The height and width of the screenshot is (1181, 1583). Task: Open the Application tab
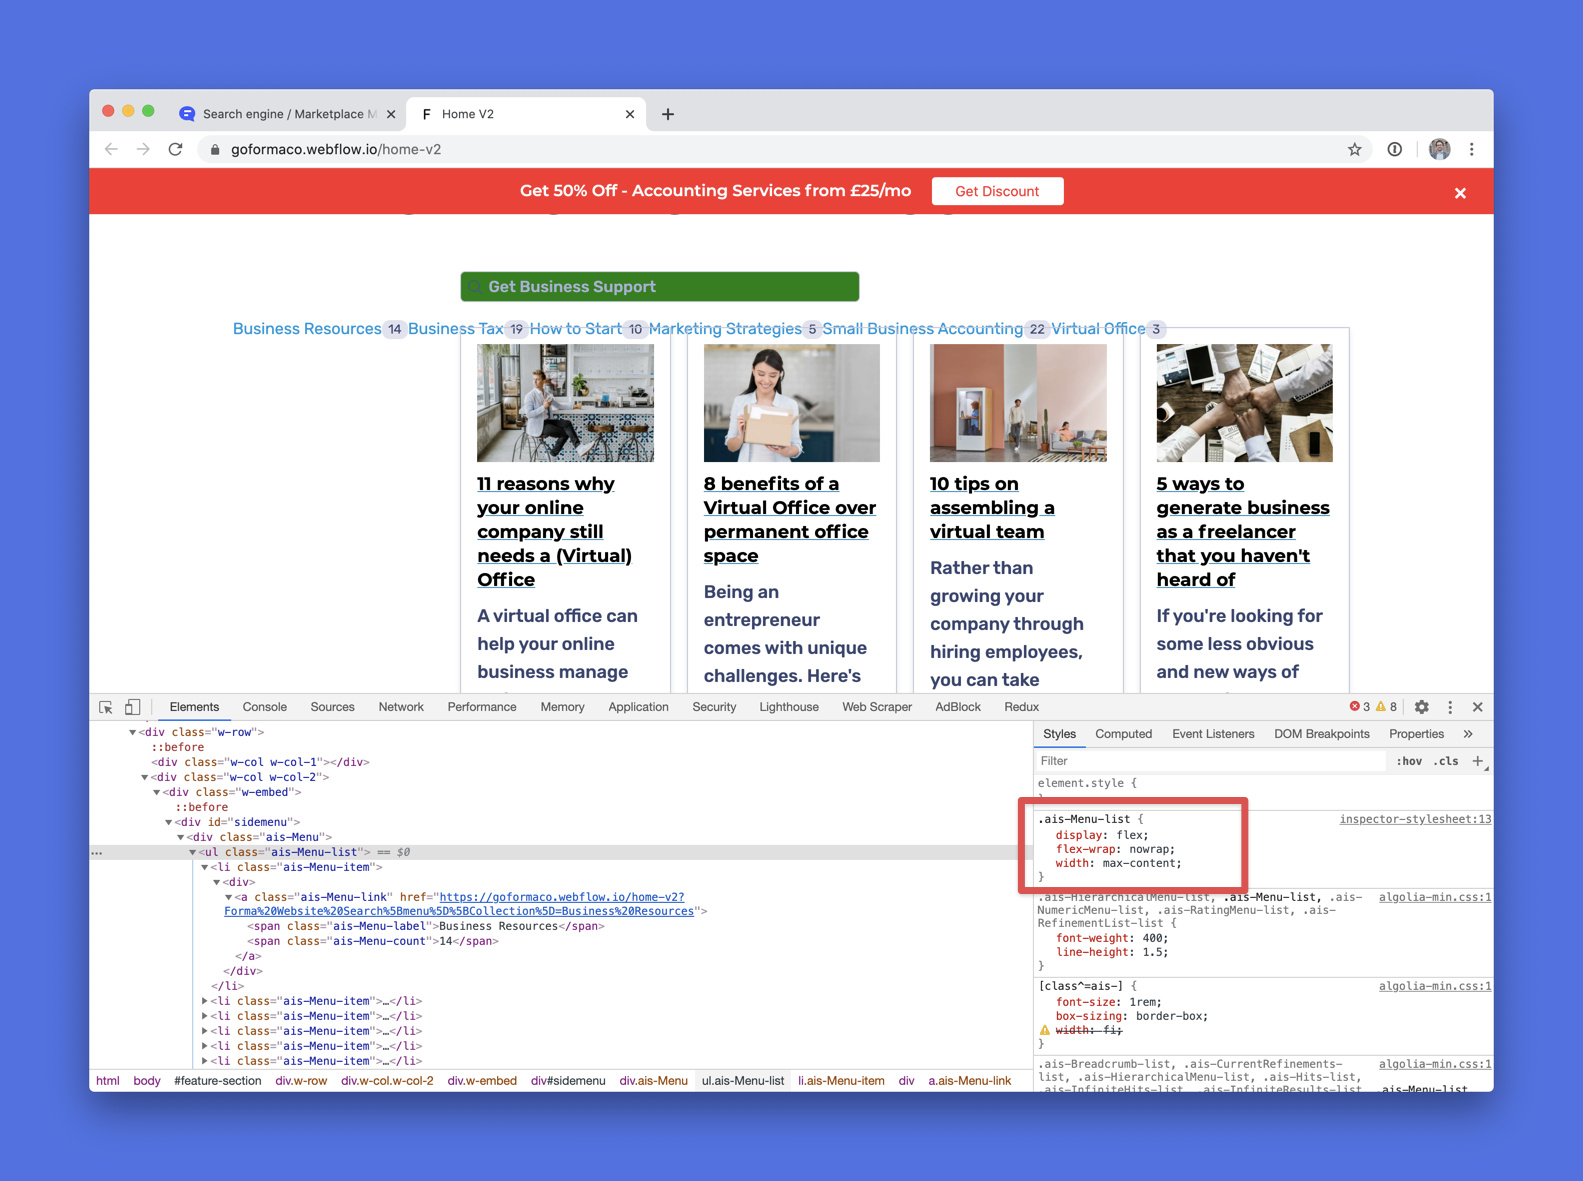(638, 707)
